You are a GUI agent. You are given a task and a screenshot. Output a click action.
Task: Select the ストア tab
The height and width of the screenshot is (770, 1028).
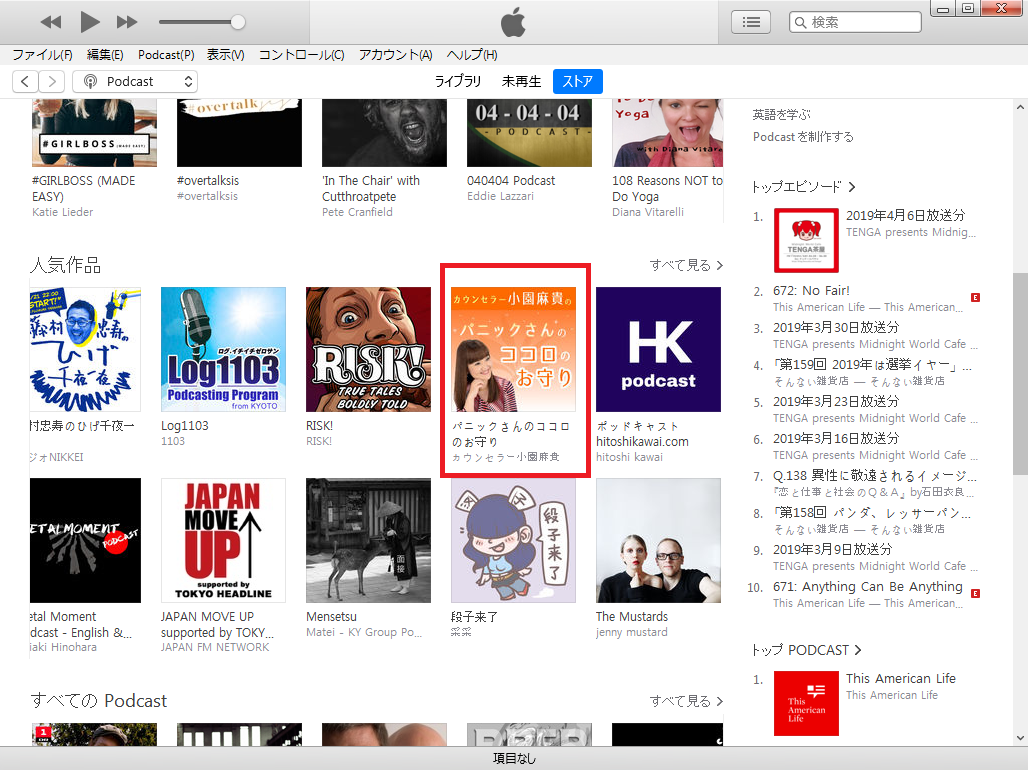pos(578,81)
